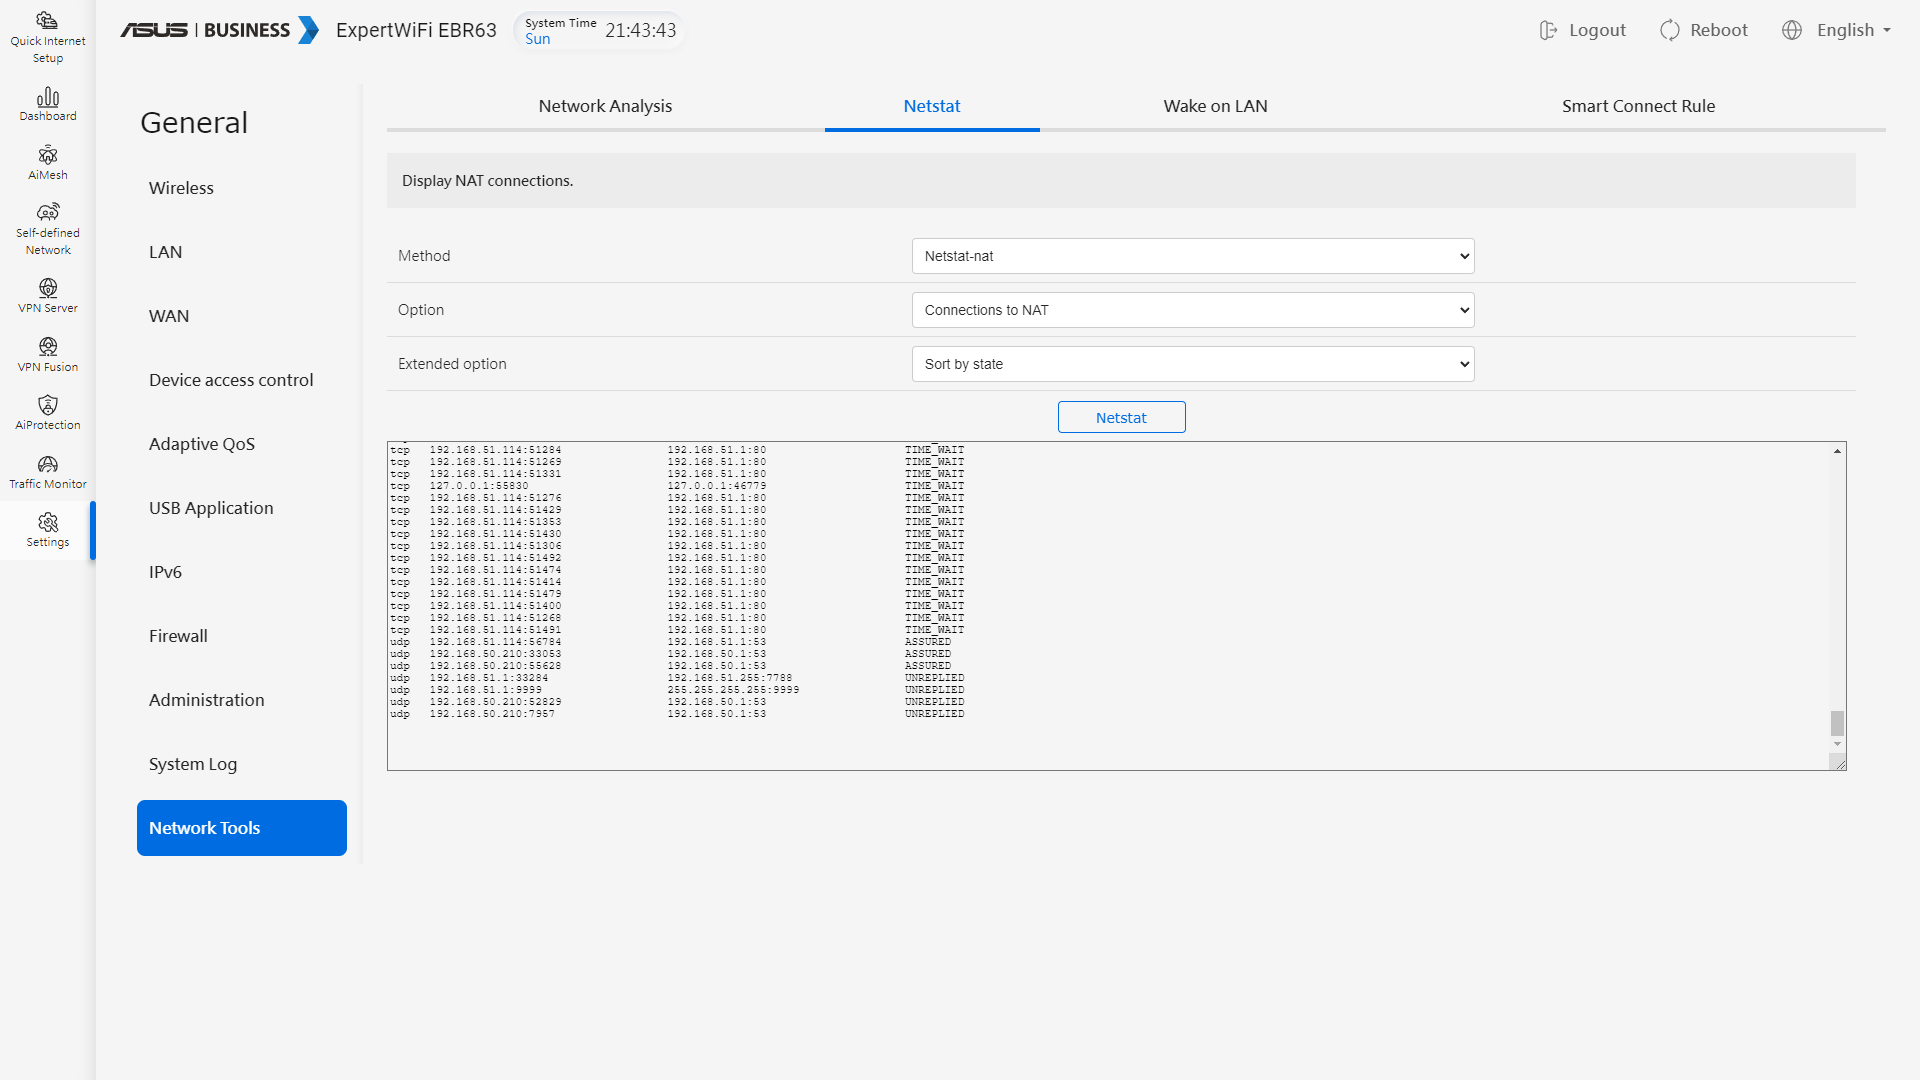1920x1080 pixels.
Task: Click the output box scrollbar up arrow
Action: (1837, 451)
